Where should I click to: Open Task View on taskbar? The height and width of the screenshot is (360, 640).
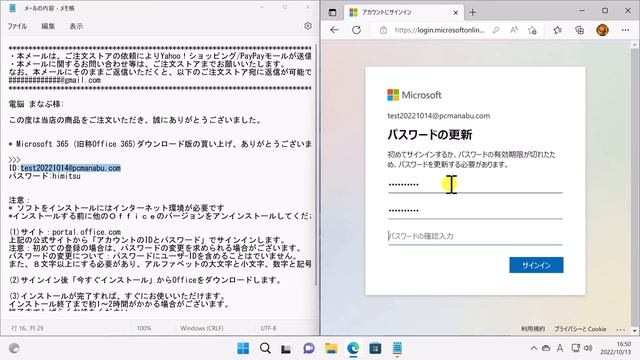tap(286, 349)
